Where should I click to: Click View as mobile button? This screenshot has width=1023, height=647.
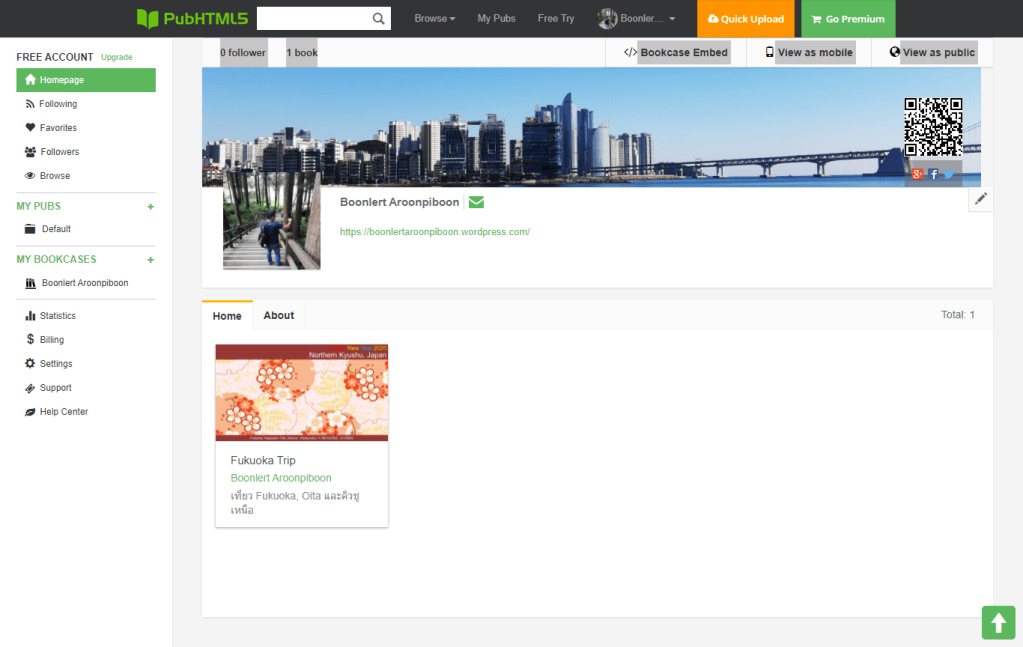[x=808, y=52]
